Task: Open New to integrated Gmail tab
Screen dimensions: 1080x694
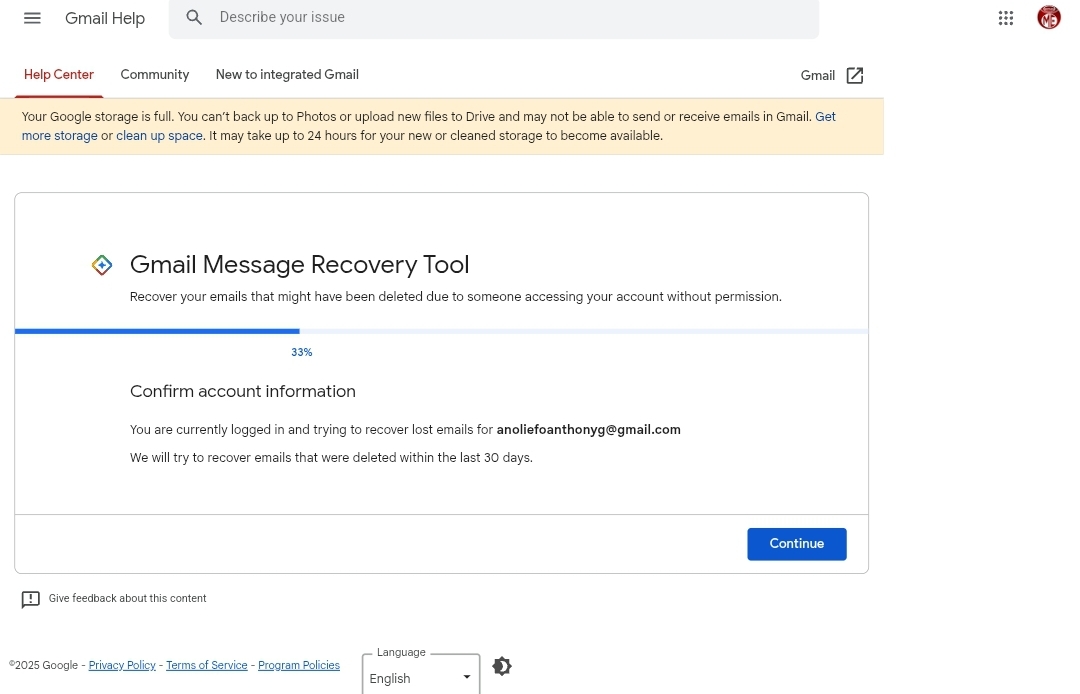Action: pos(287,74)
